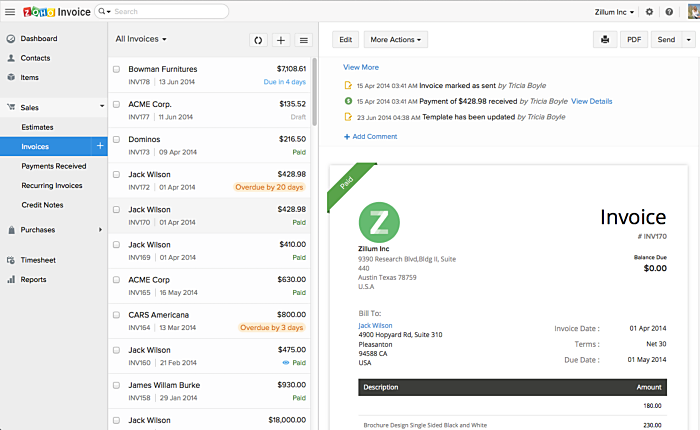
Task: Select the CARS Americana checkbox
Action: point(117,315)
